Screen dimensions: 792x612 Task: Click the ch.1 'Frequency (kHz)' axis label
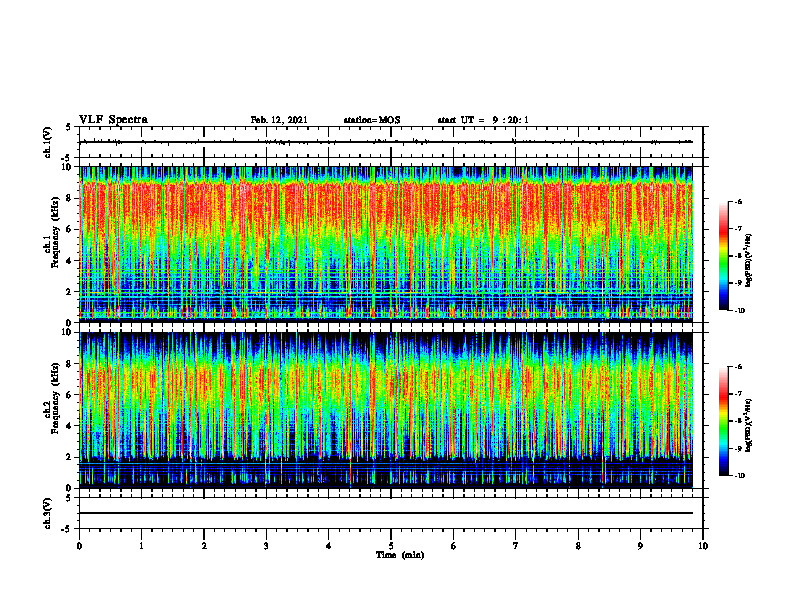click(x=55, y=233)
